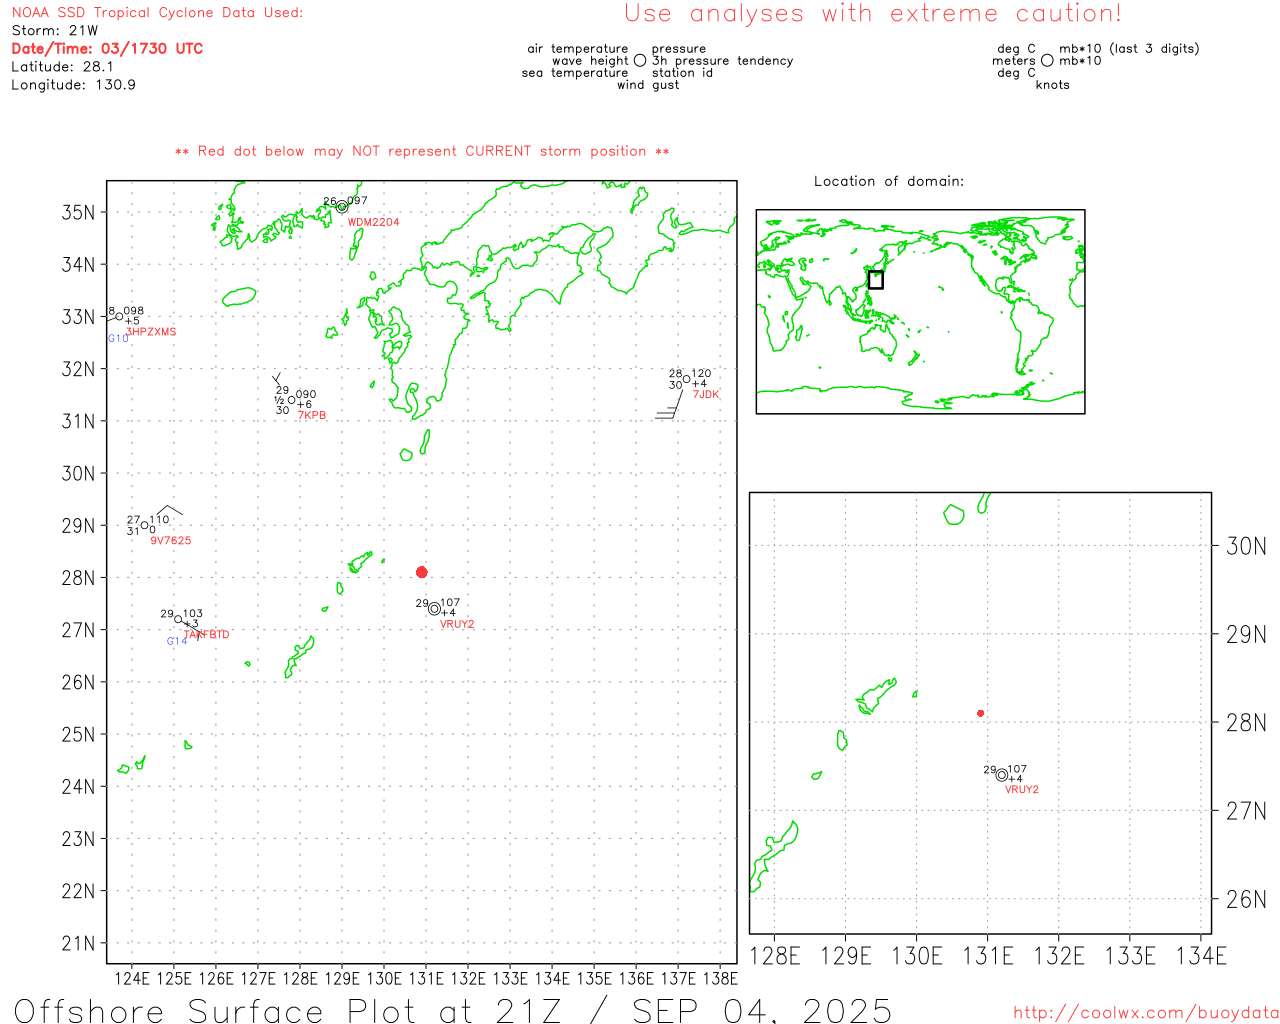Click the red storm dot in zoomed inset map
The height and width of the screenshot is (1024, 1280).
[x=980, y=713]
